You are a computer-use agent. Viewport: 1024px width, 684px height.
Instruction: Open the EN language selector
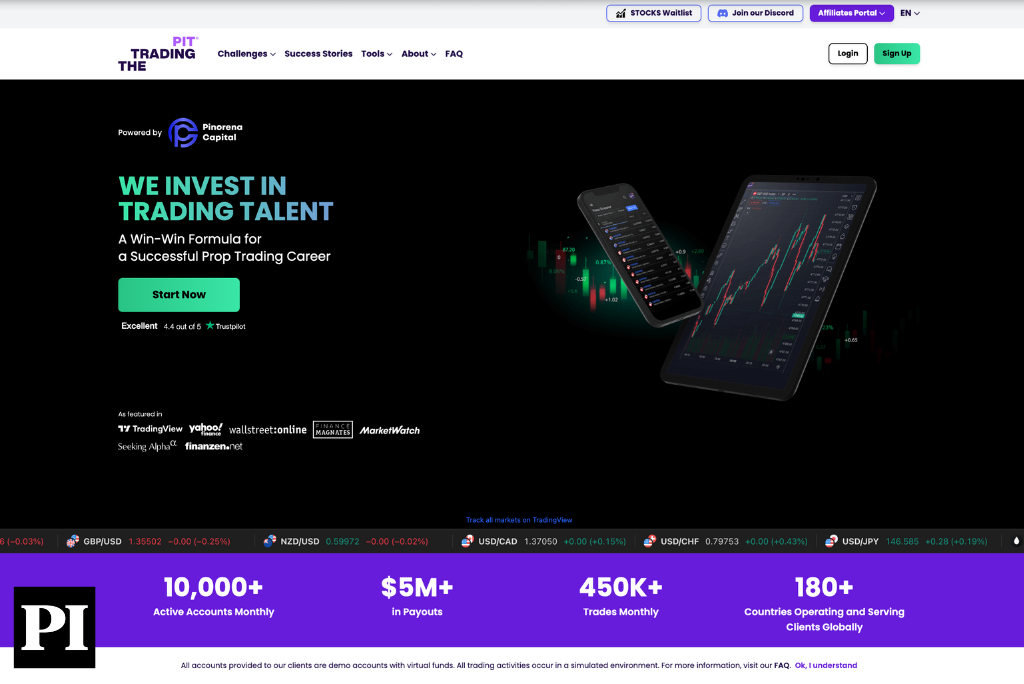(910, 13)
